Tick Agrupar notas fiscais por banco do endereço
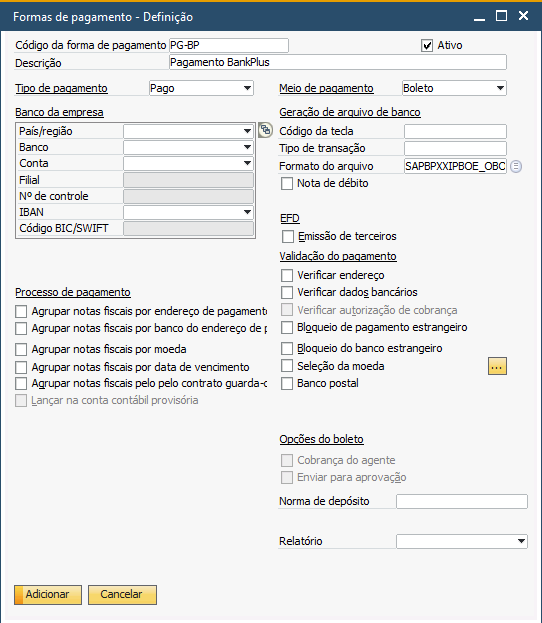Image resolution: width=542 pixels, height=623 pixels. tap(21, 329)
